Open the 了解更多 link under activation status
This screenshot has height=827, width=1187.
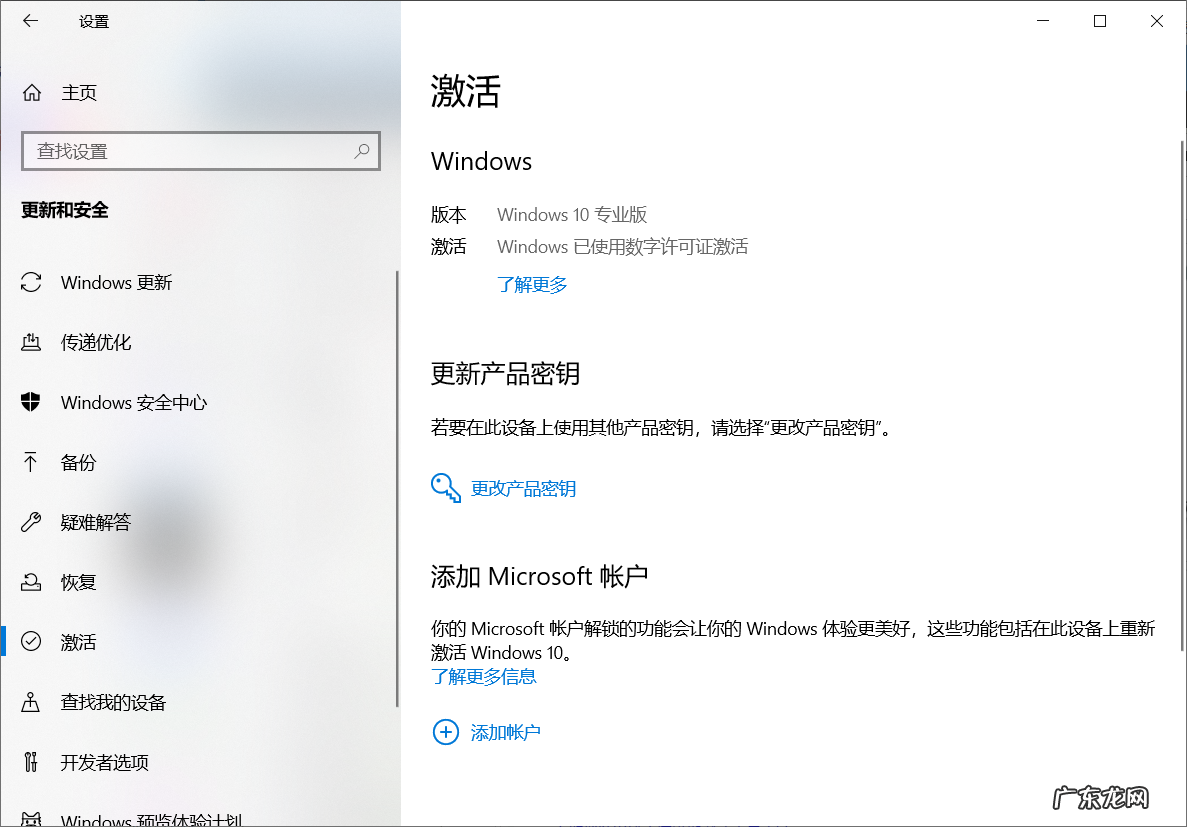[532, 284]
